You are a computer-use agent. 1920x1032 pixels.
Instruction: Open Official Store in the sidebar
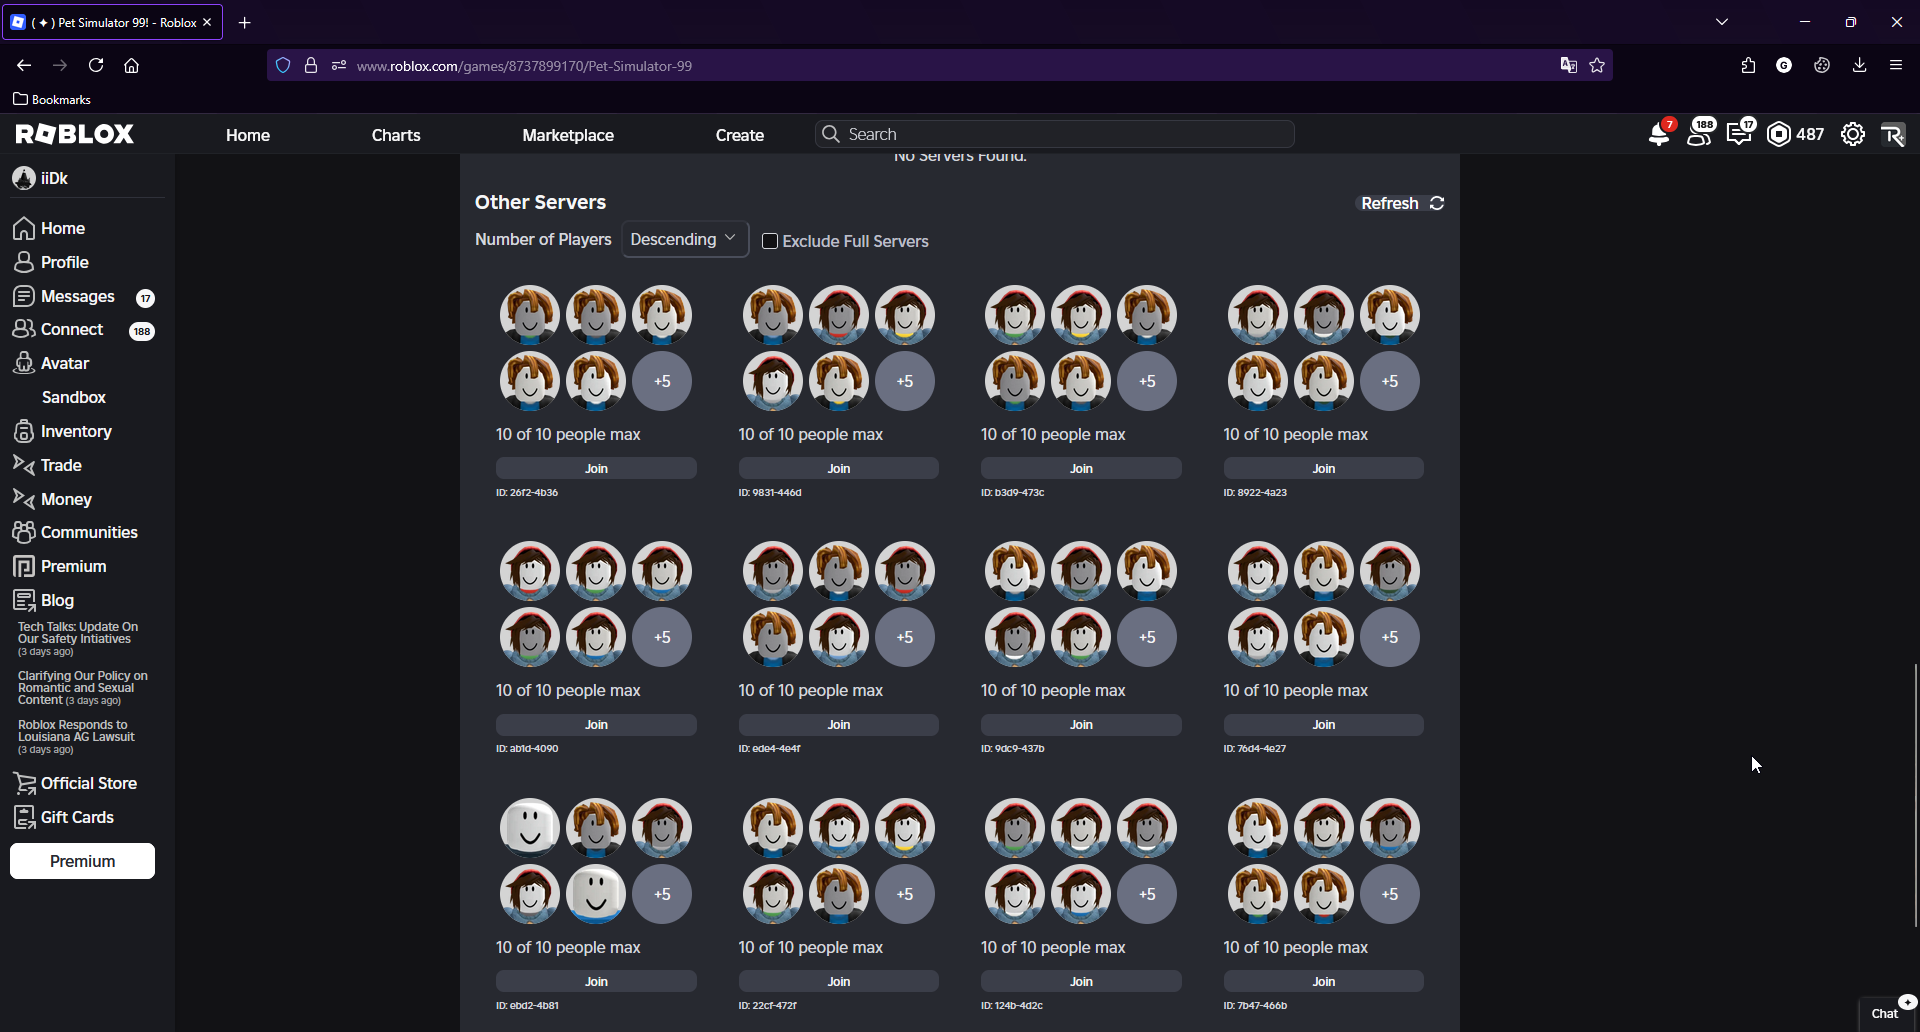[75, 783]
